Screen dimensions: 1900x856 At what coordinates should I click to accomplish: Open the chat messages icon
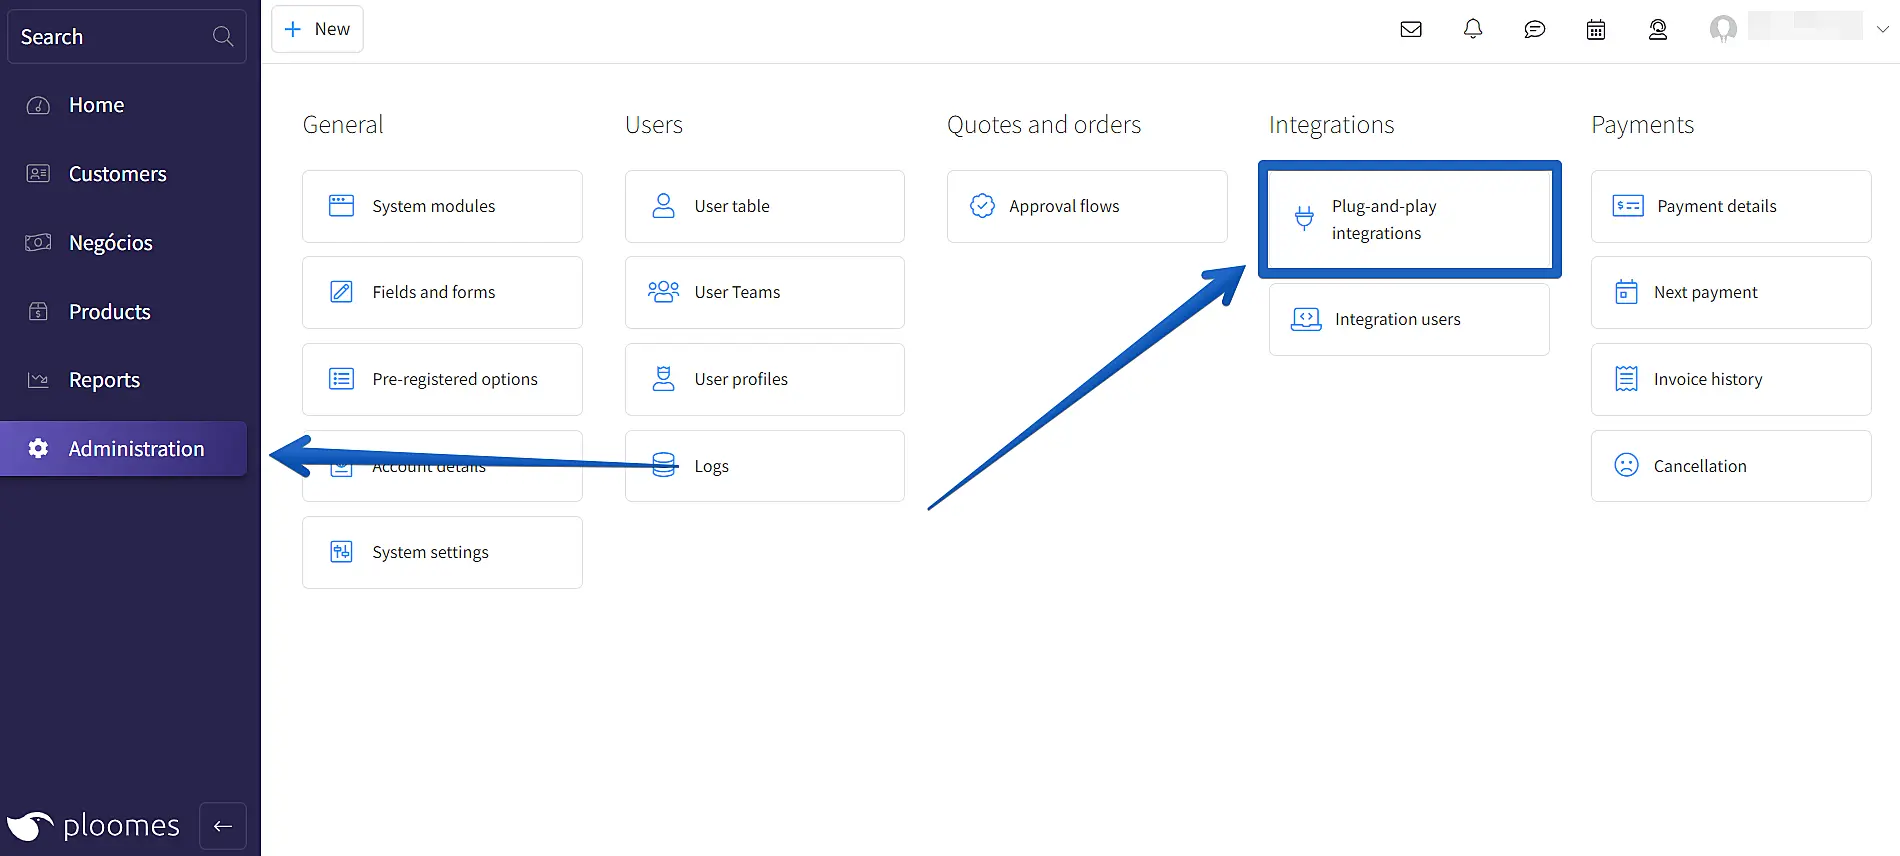[x=1535, y=30]
